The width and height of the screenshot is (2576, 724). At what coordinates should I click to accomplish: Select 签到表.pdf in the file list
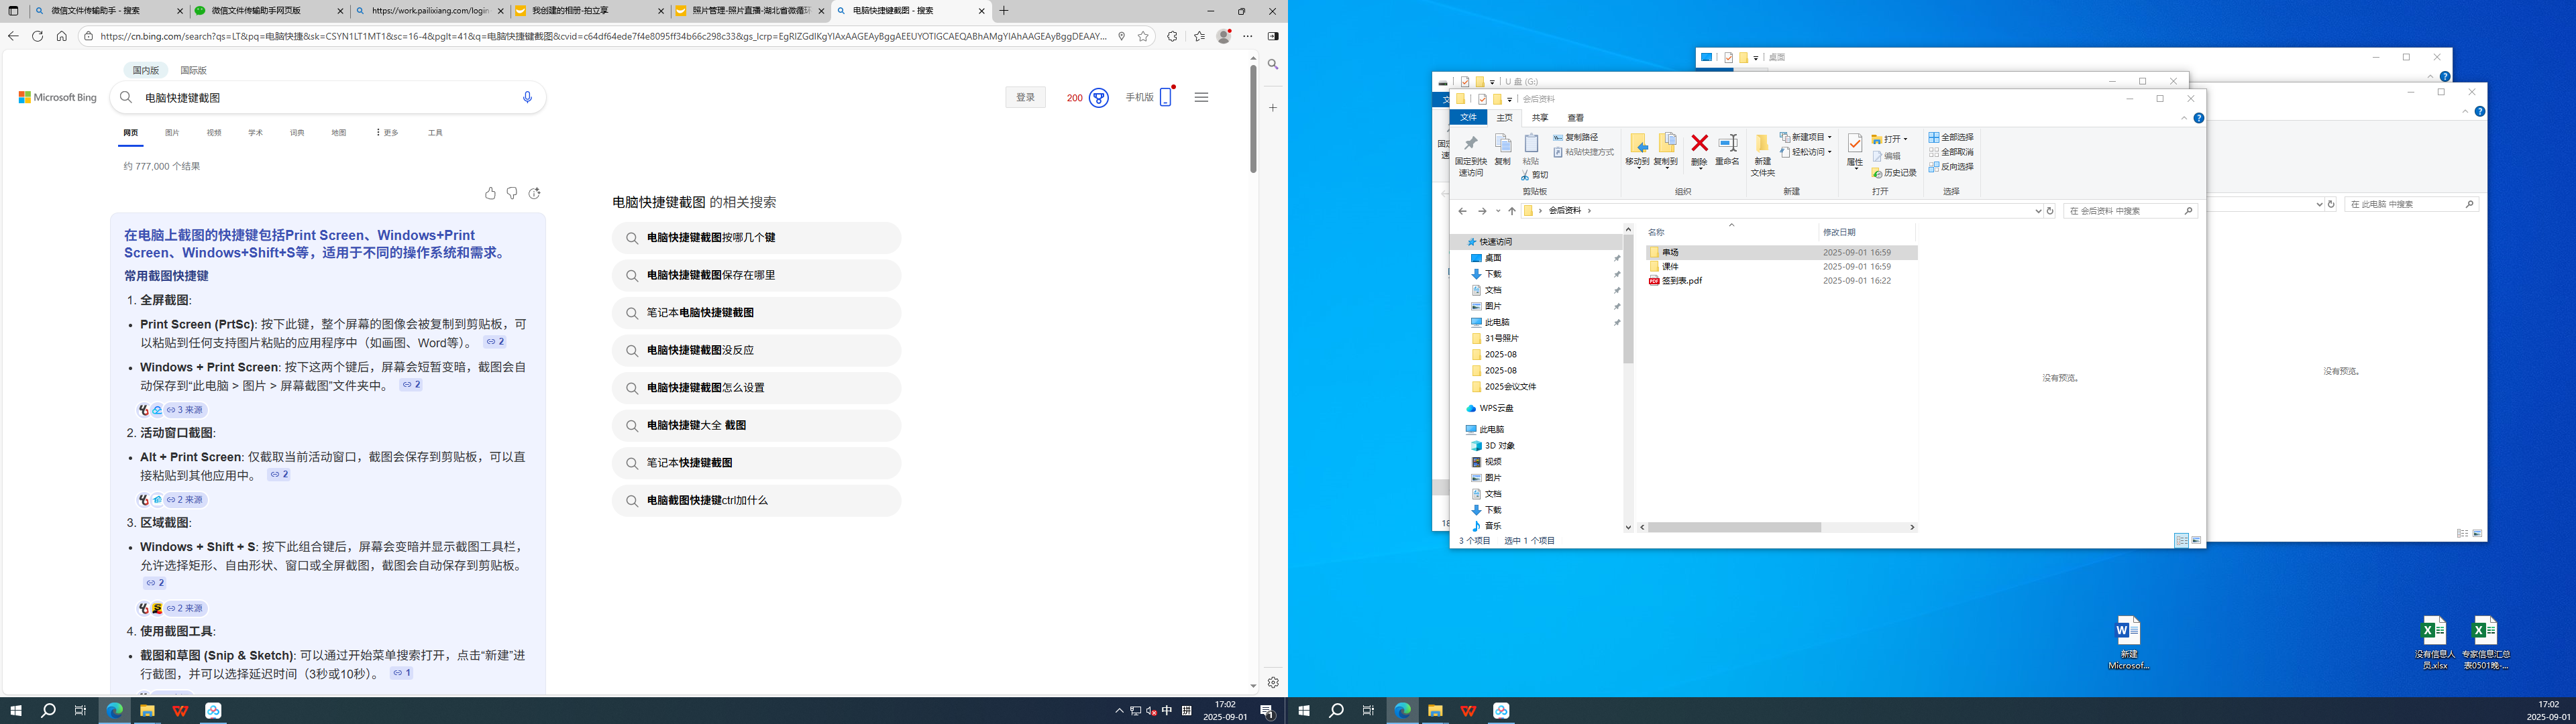tap(1682, 281)
